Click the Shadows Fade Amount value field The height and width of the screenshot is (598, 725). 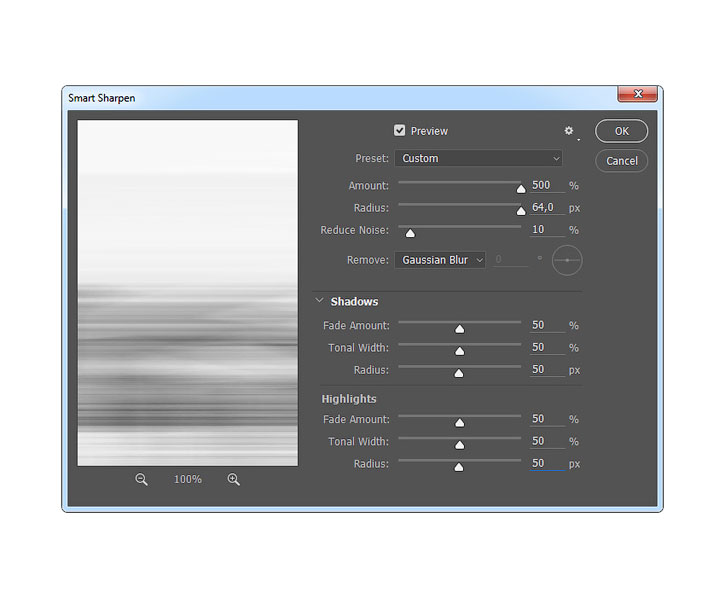pyautogui.click(x=547, y=326)
